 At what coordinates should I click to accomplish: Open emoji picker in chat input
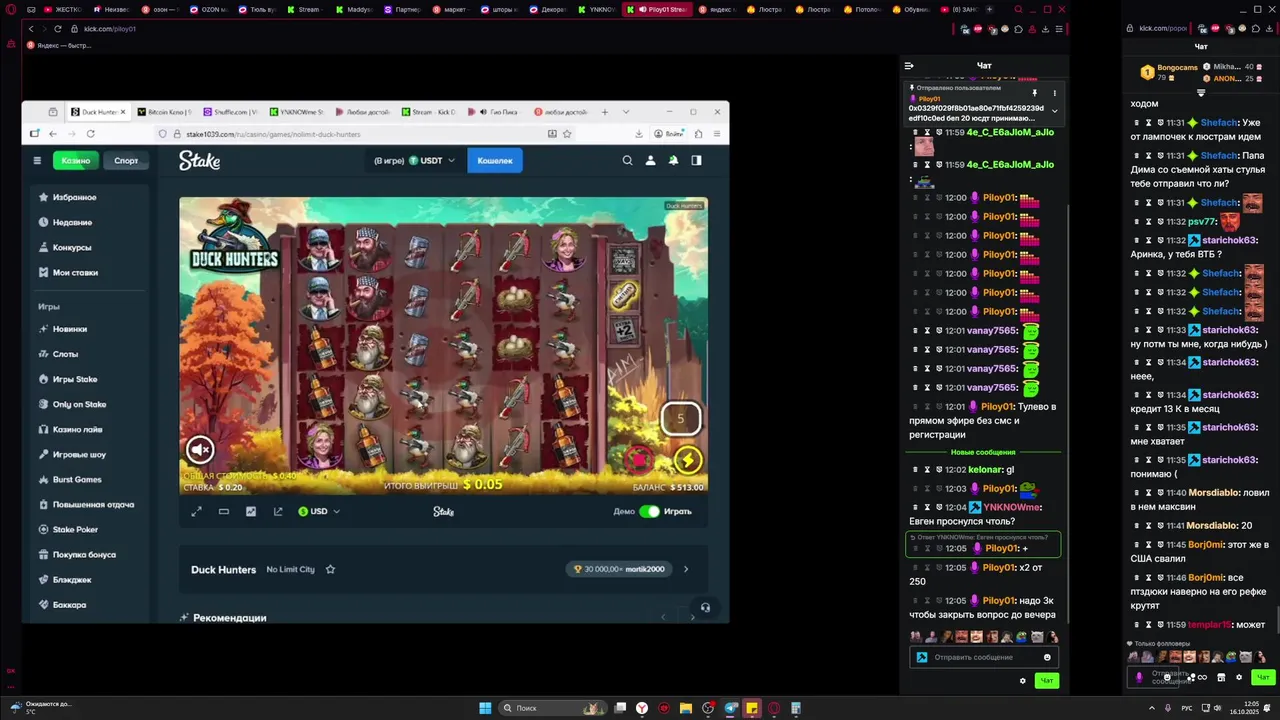1047,657
